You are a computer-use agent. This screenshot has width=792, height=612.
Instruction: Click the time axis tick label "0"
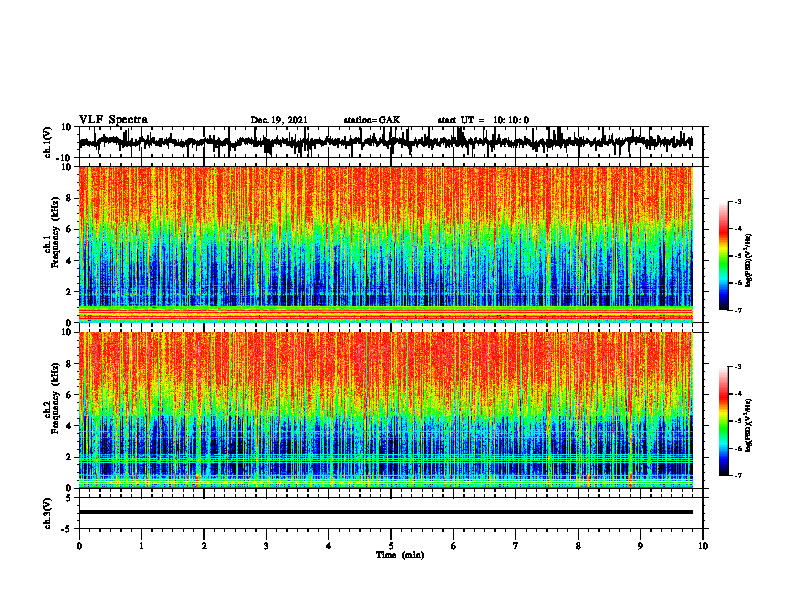tap(79, 546)
